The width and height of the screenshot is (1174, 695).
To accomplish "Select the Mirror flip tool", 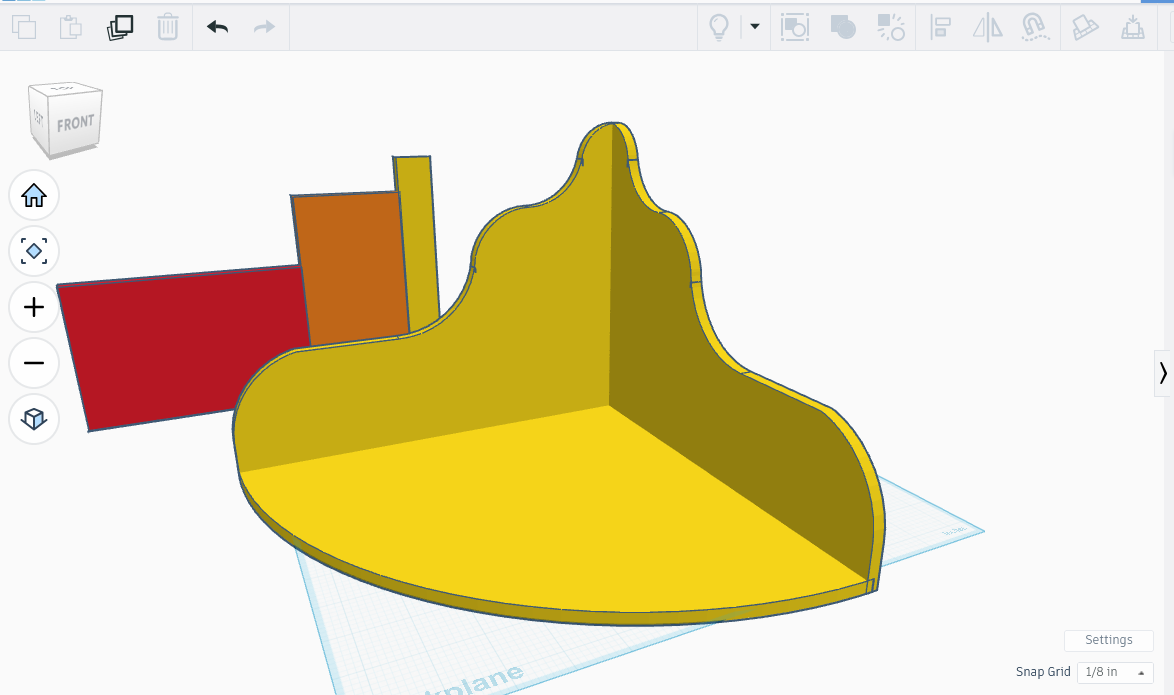I will [x=988, y=27].
